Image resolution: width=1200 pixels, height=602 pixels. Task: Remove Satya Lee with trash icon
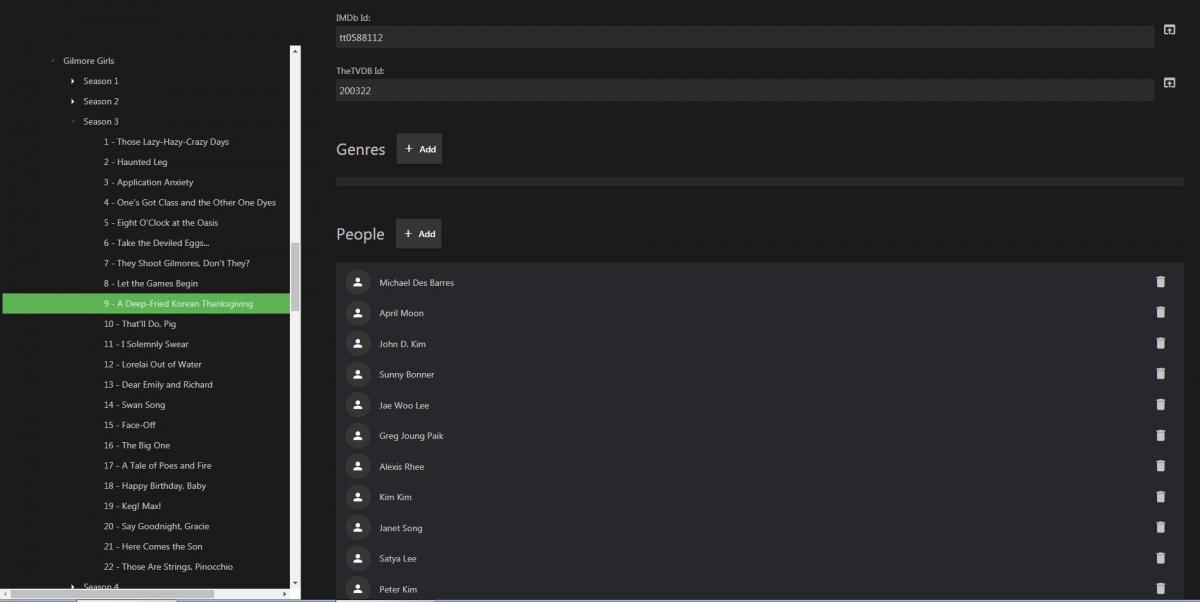tap(1160, 558)
